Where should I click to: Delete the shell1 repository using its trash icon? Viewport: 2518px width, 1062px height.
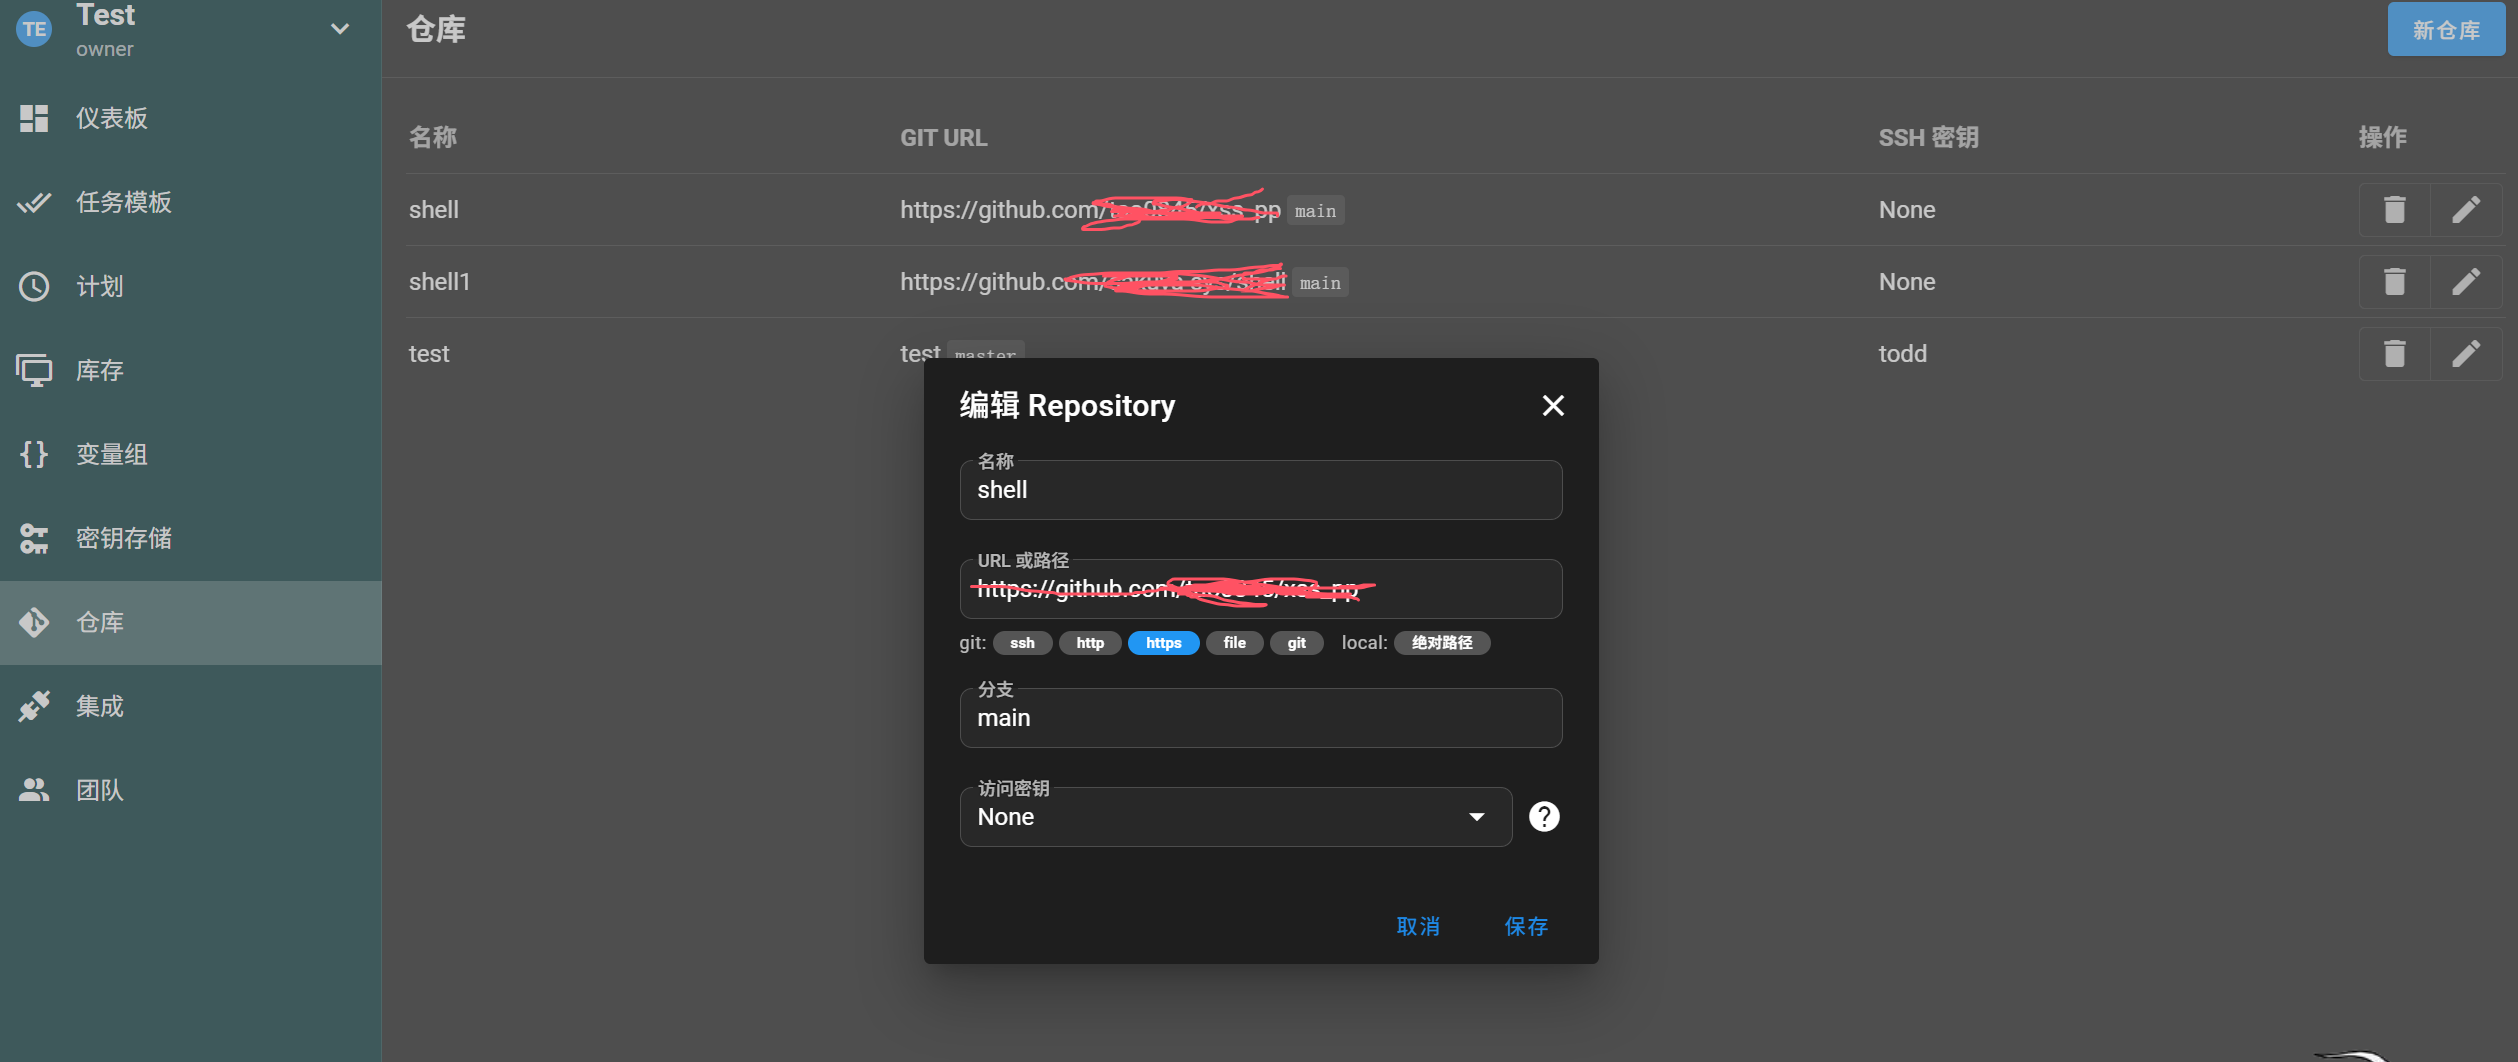click(x=2394, y=282)
